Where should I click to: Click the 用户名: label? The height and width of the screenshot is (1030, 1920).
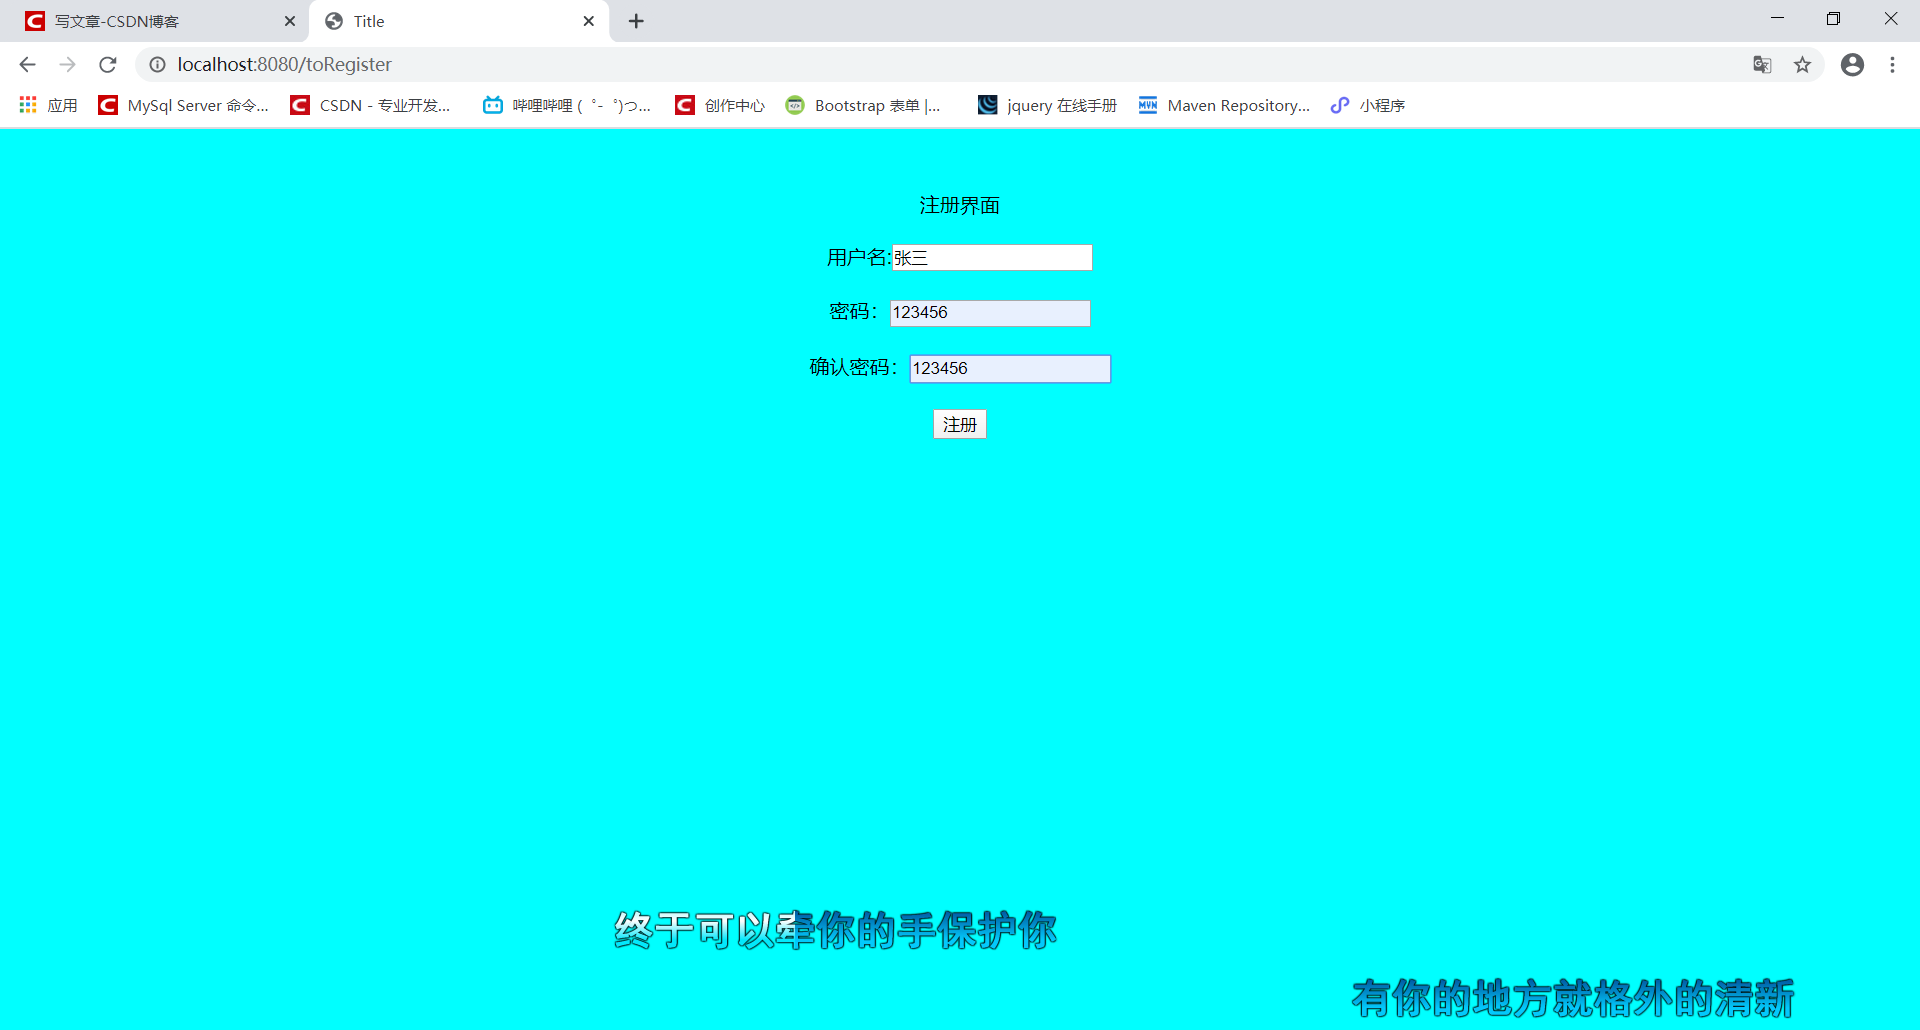(858, 258)
